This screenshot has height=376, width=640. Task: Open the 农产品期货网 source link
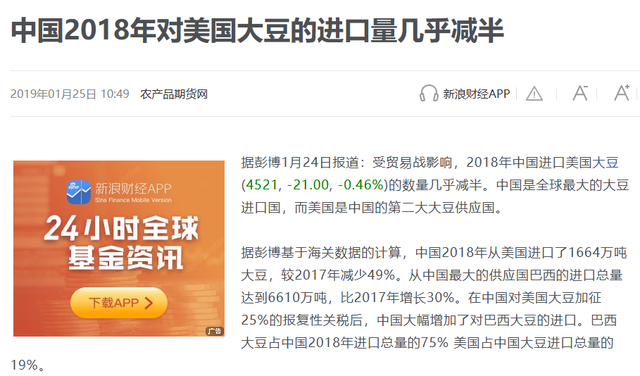tap(174, 94)
